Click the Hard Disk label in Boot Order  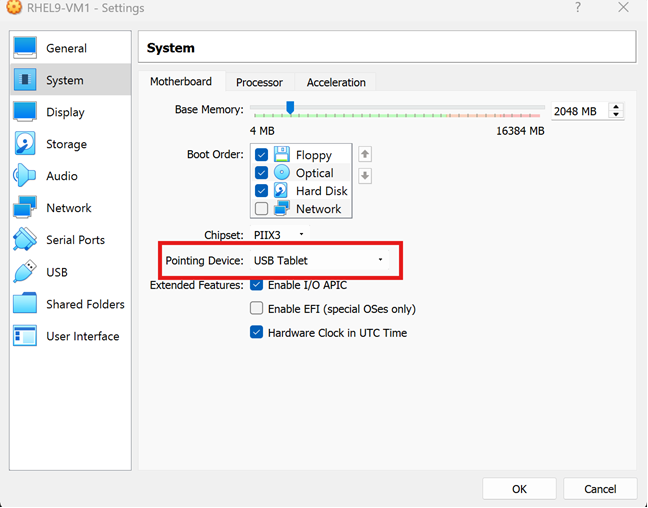[x=322, y=191]
